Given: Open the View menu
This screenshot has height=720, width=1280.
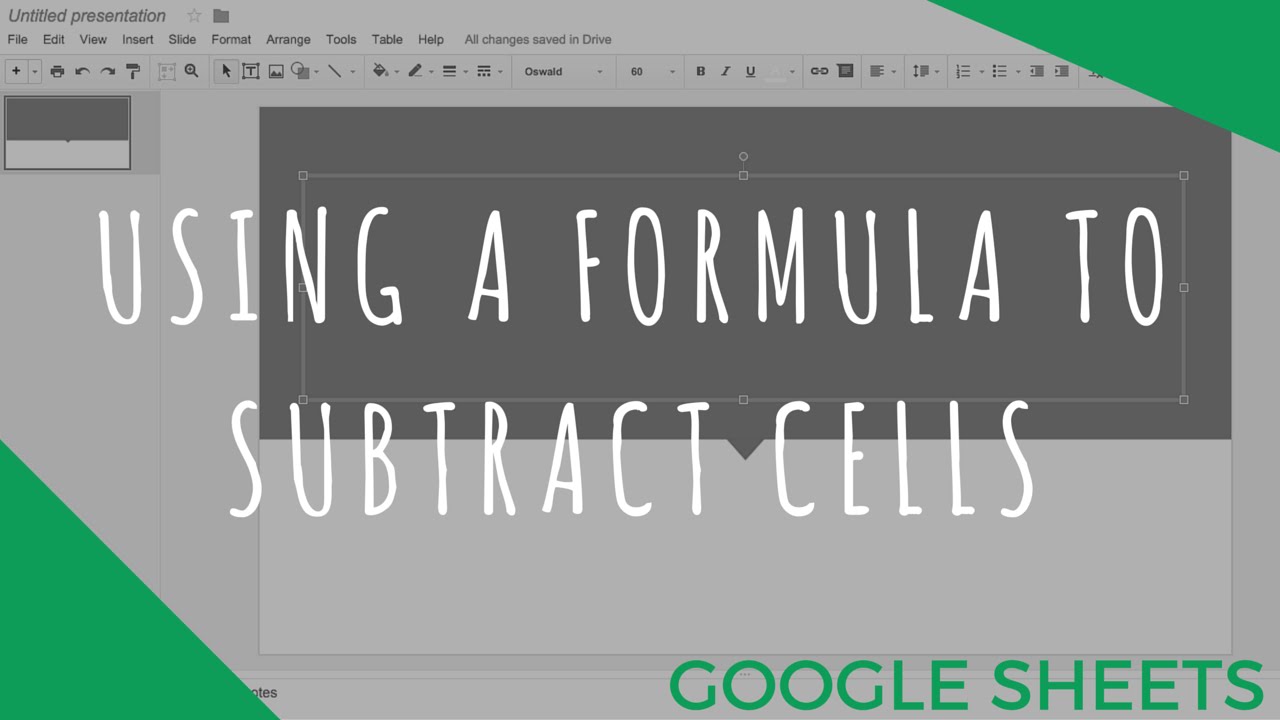Looking at the screenshot, I should 93,39.
